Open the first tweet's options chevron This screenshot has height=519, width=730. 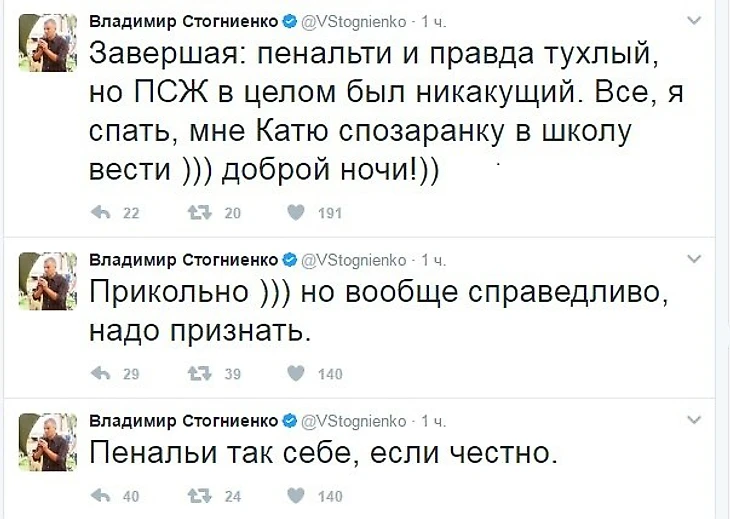tap(695, 20)
